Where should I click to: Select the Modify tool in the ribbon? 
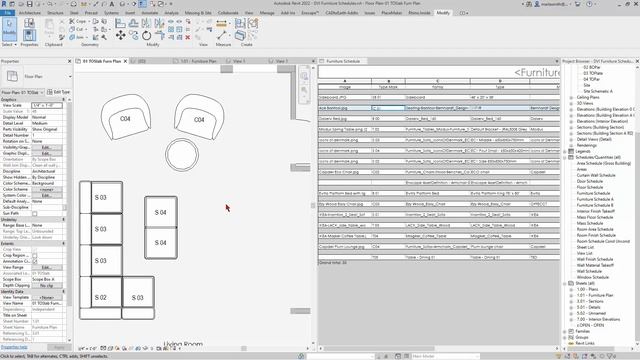[x=9, y=29]
